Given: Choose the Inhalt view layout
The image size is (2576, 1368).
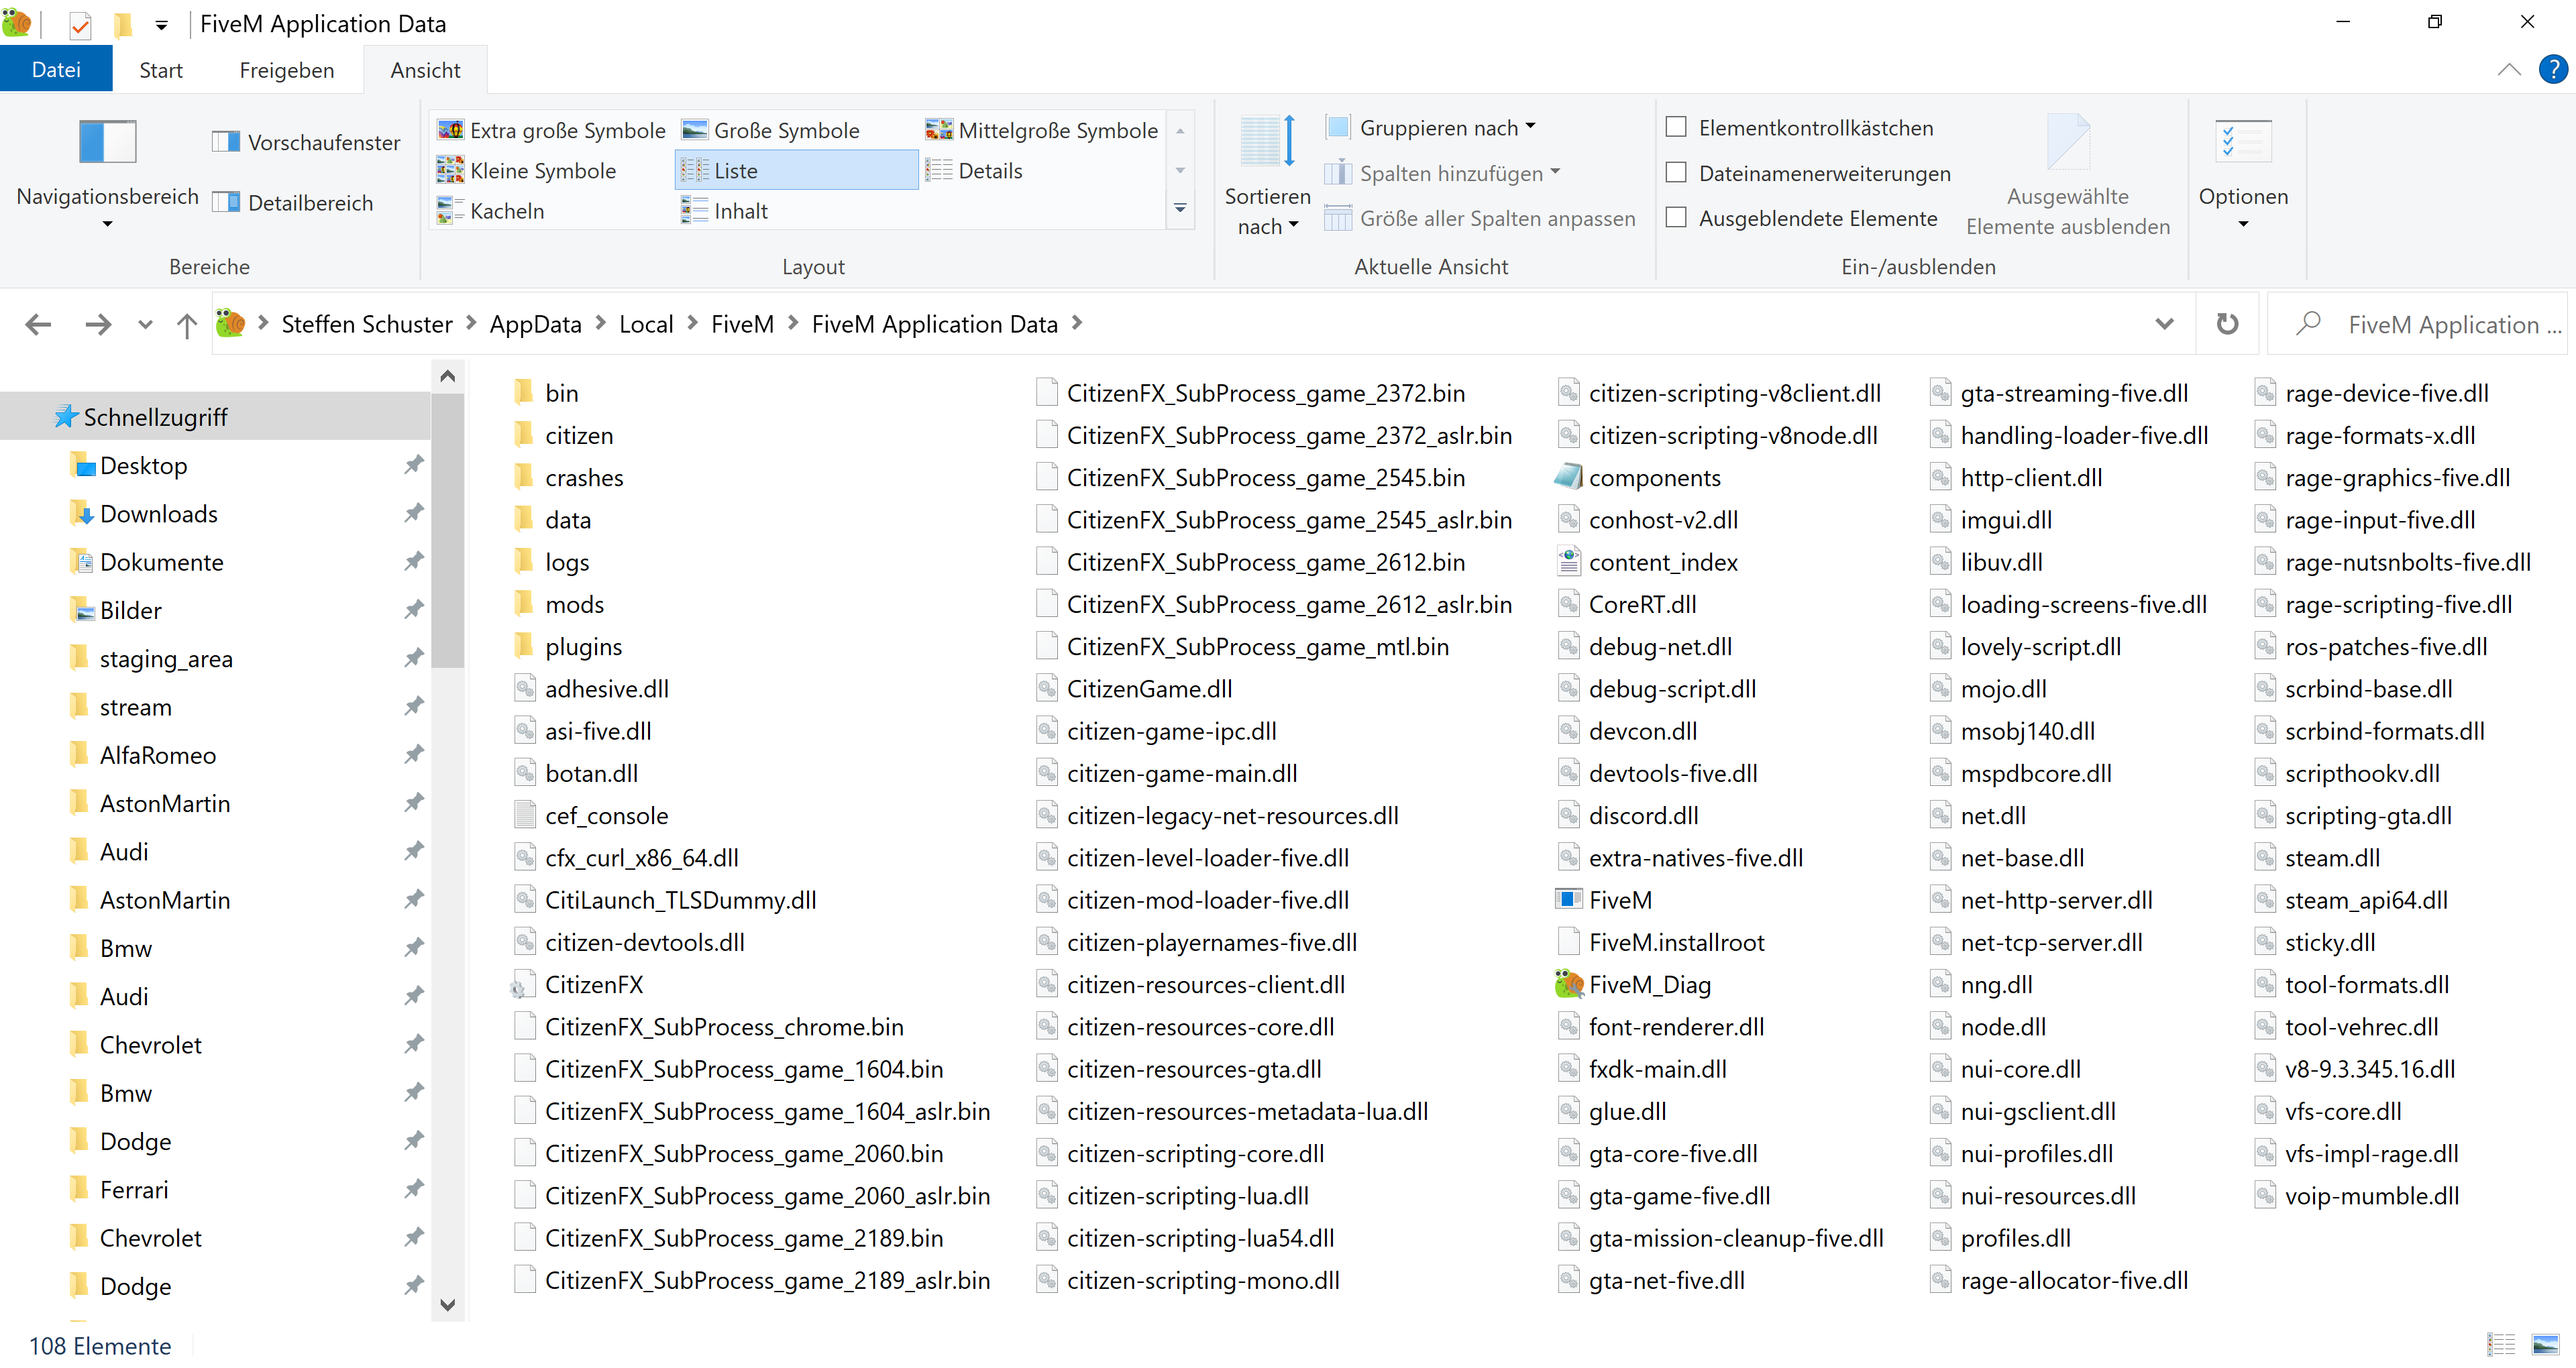Looking at the screenshot, I should pyautogui.click(x=725, y=211).
